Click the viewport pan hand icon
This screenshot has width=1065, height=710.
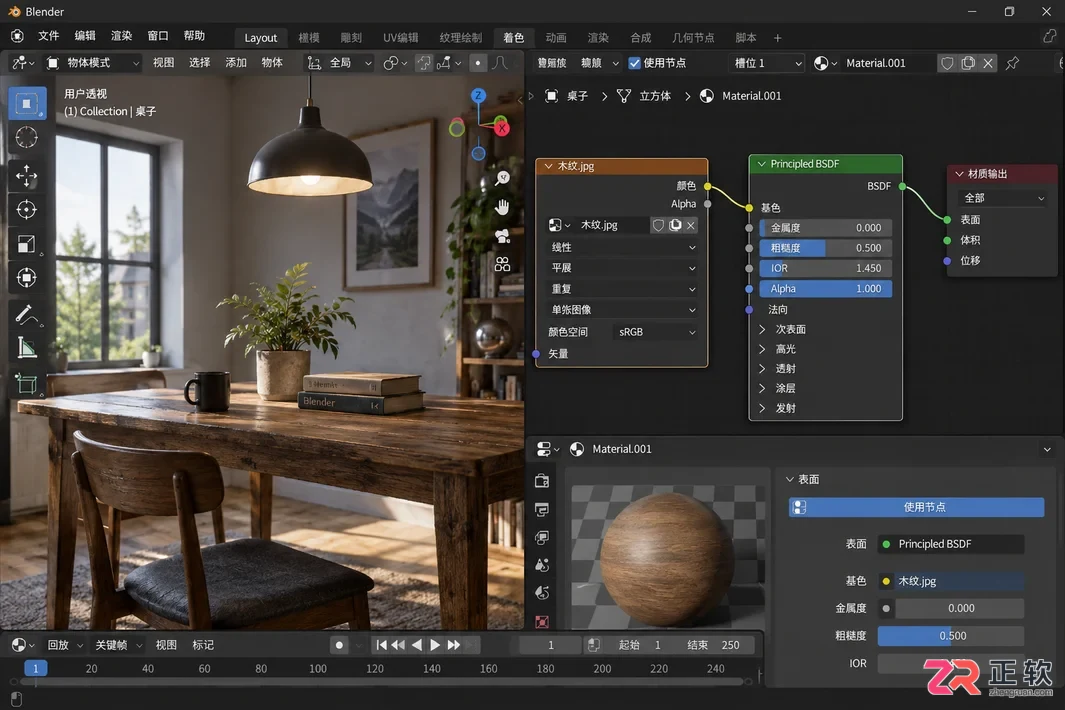pyautogui.click(x=503, y=207)
